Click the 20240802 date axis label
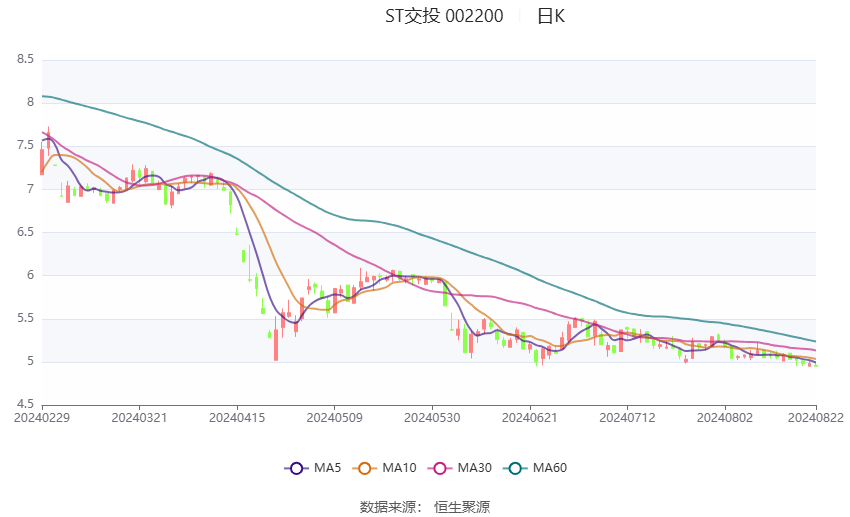The width and height of the screenshot is (850, 517). [x=725, y=417]
